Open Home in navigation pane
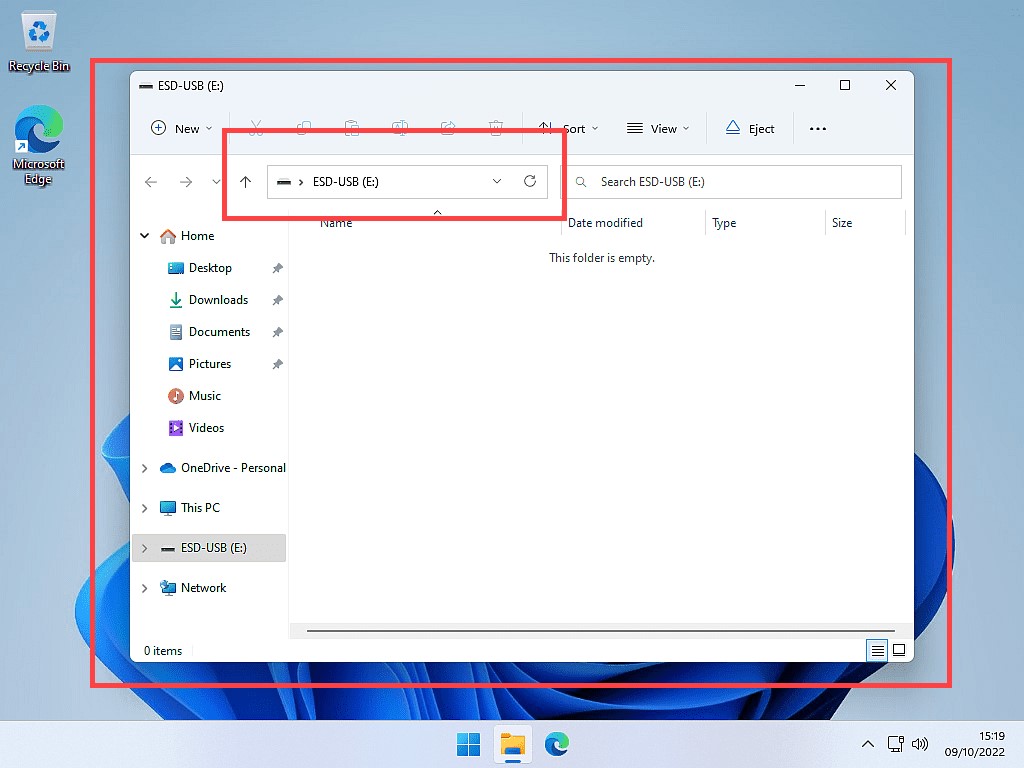The width and height of the screenshot is (1024, 768). point(187,236)
